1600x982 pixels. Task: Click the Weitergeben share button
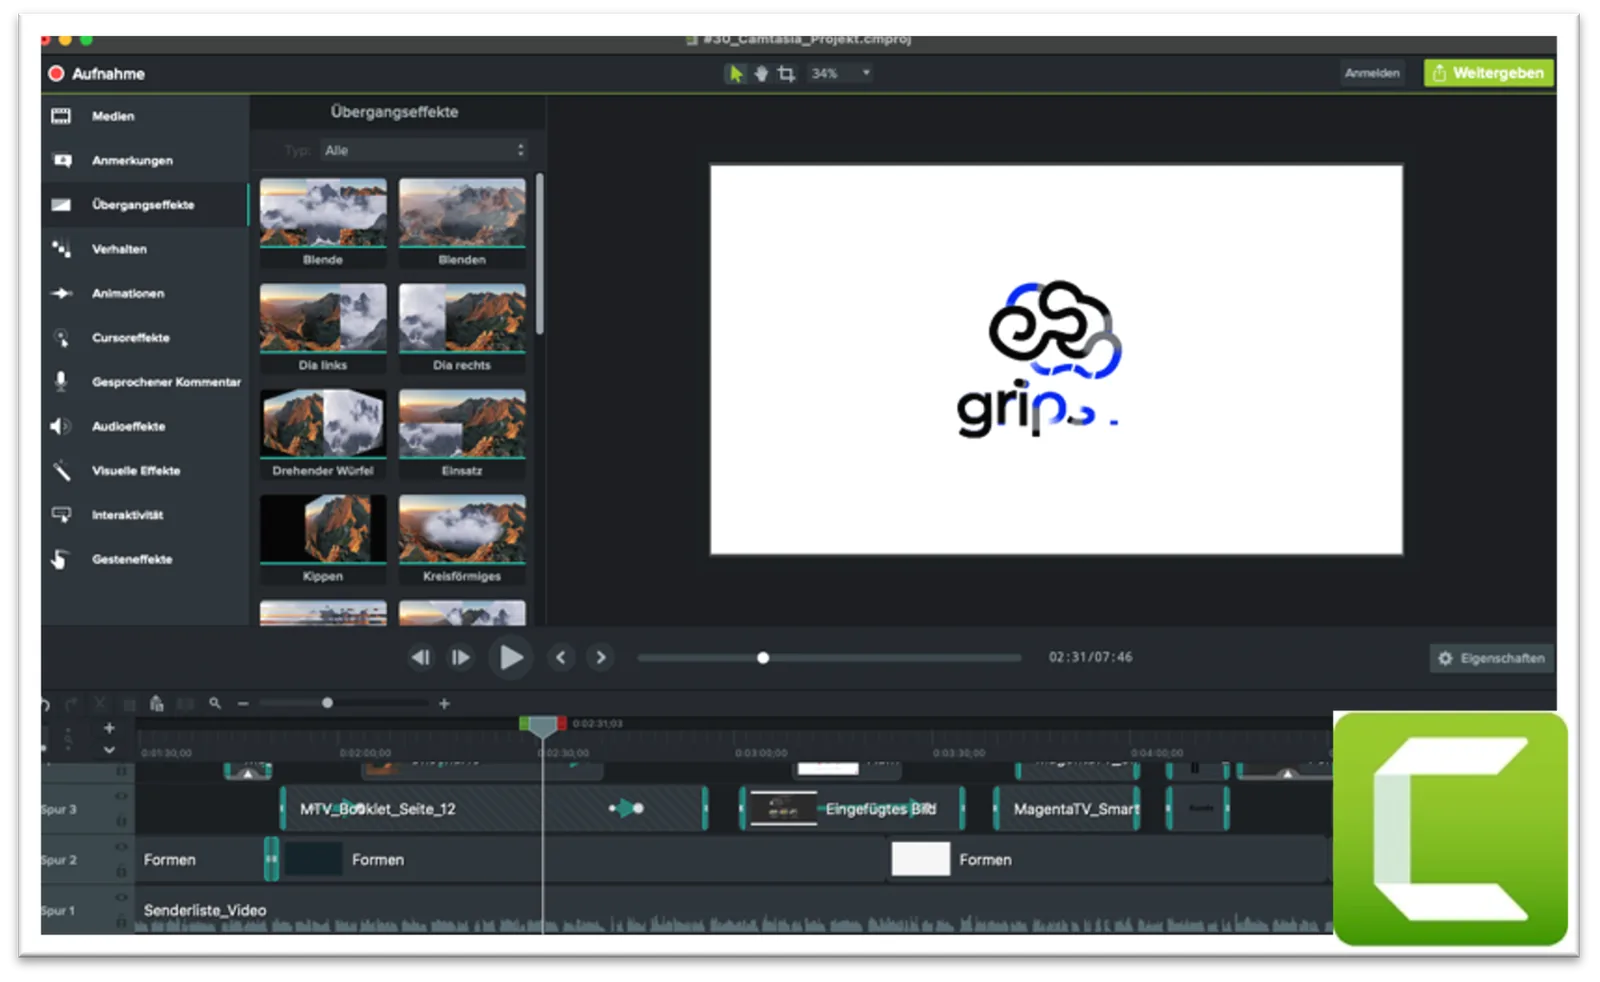coord(1489,73)
